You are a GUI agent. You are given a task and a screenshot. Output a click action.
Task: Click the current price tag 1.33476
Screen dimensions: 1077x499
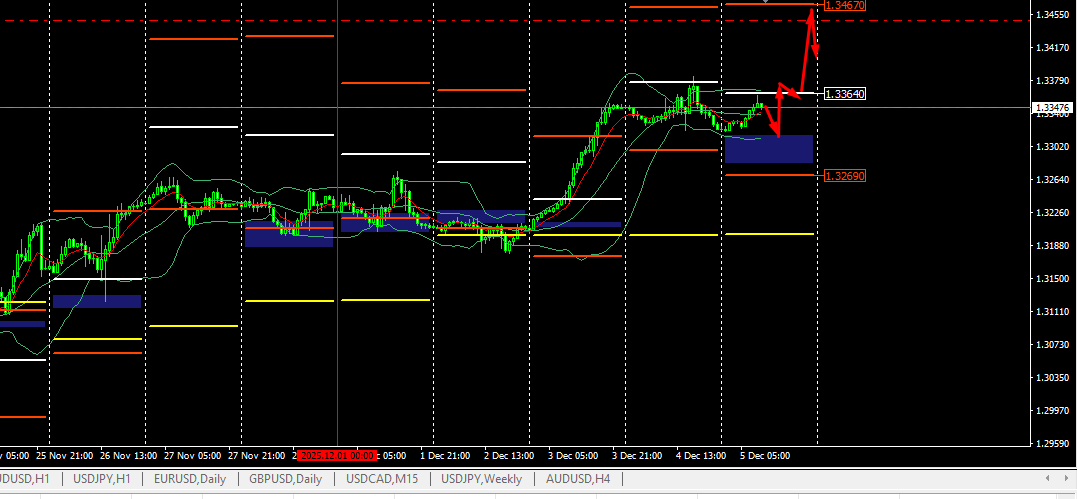[x=1054, y=107]
